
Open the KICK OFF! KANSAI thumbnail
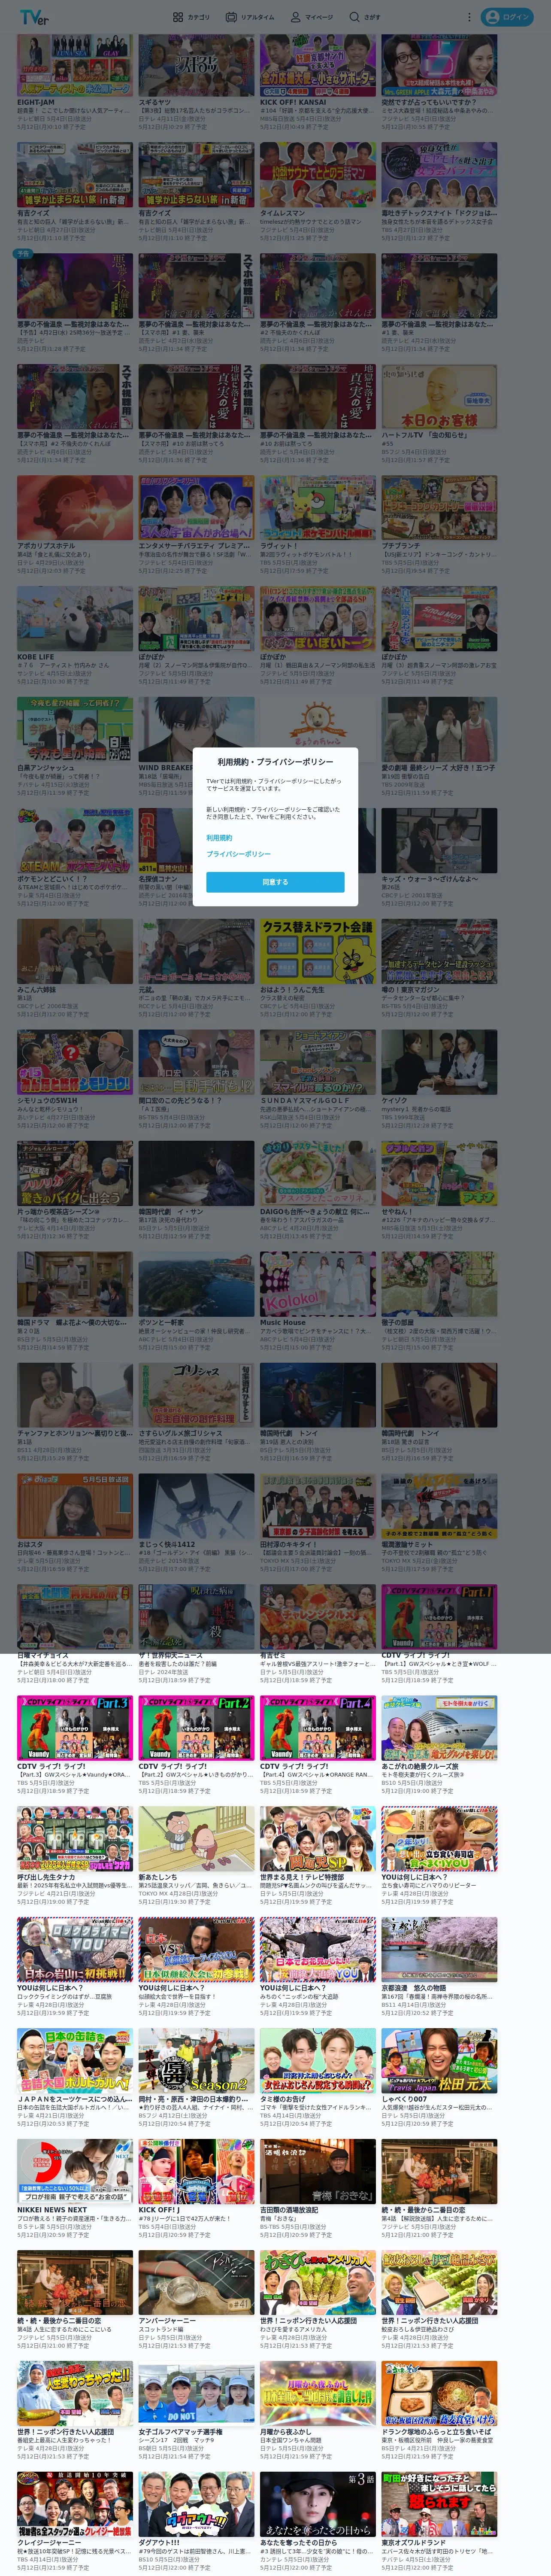coord(318,64)
